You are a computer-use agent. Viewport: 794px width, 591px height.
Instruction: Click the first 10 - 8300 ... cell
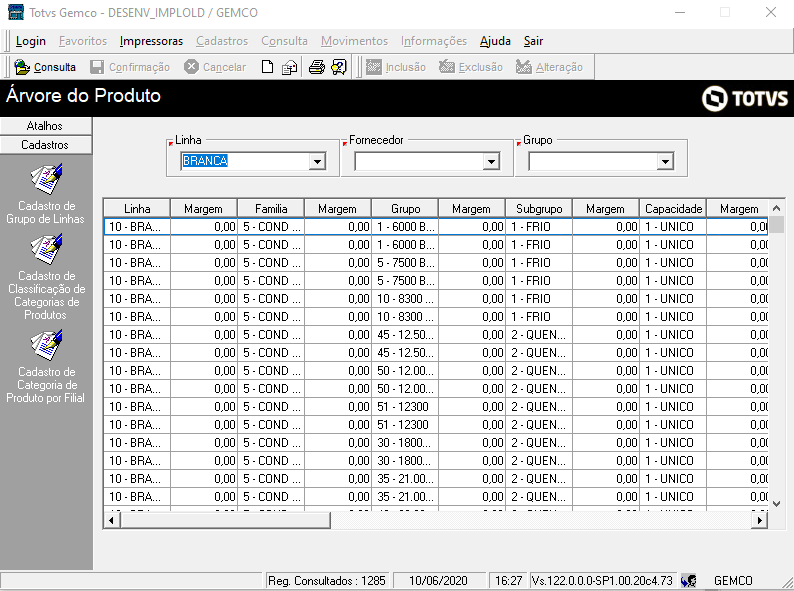(405, 299)
